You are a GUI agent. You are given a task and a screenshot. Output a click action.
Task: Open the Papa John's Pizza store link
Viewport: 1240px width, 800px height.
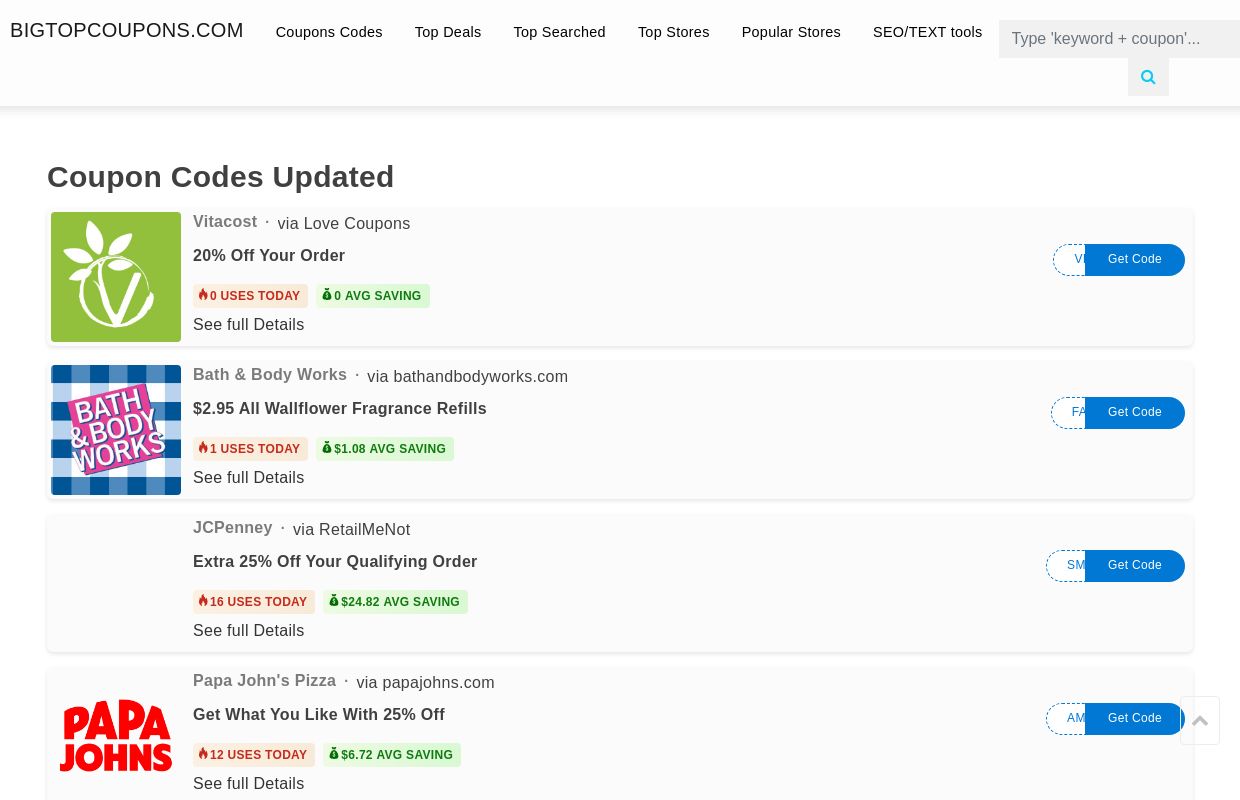(265, 681)
